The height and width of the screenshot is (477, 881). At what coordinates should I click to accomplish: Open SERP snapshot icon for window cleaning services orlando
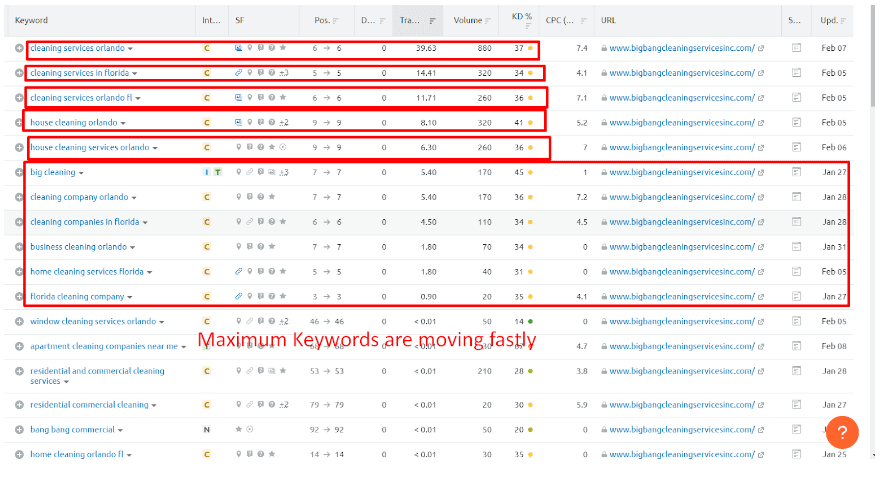click(796, 321)
